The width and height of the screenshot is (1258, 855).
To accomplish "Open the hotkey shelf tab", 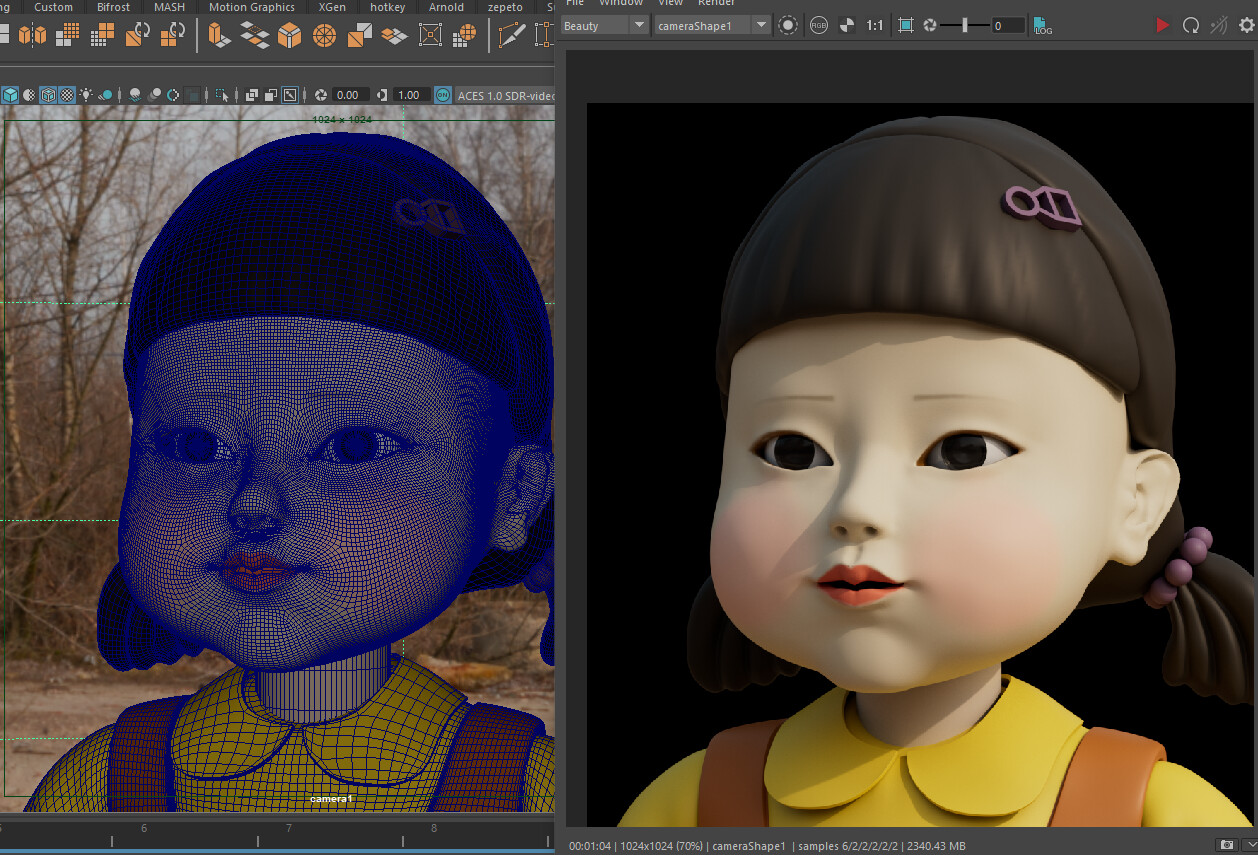I will pos(387,7).
